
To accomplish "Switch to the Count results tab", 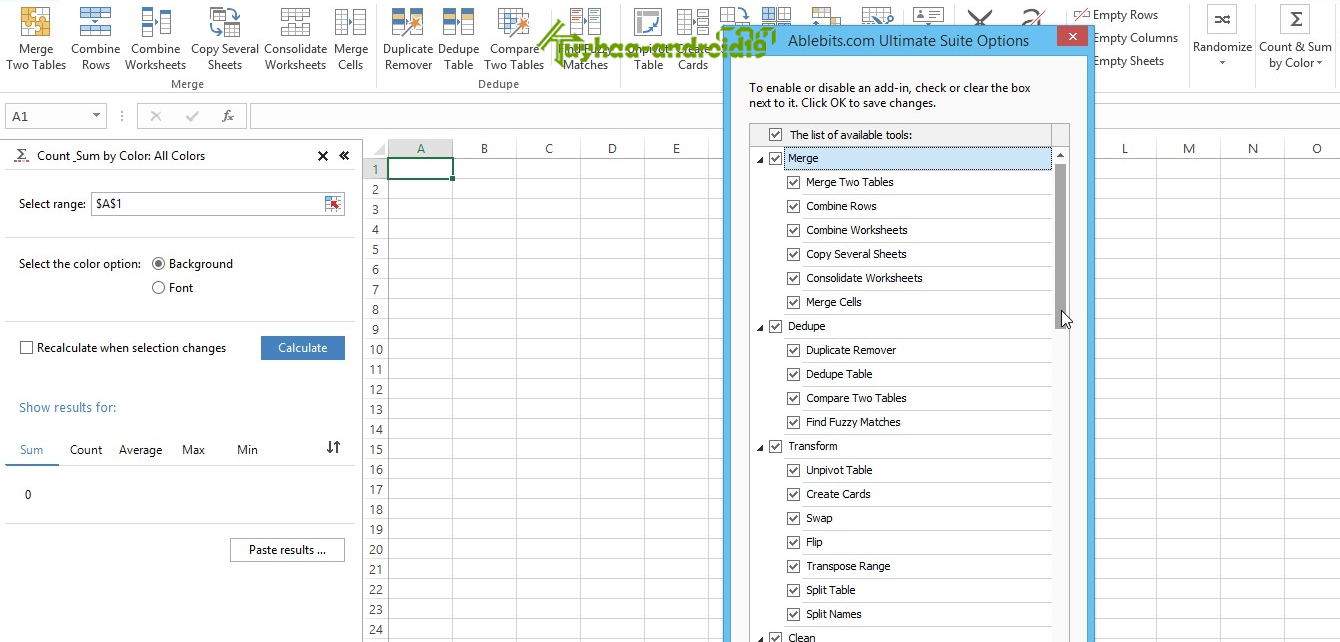I will [x=86, y=450].
